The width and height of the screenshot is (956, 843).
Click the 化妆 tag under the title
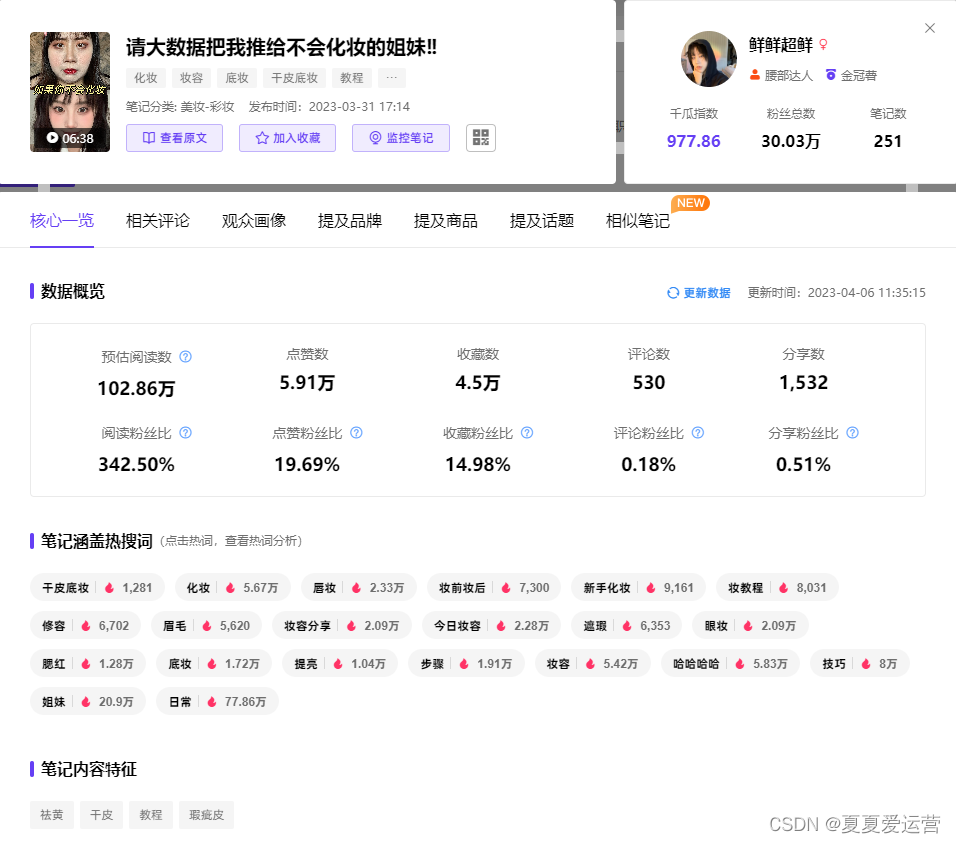coord(146,78)
